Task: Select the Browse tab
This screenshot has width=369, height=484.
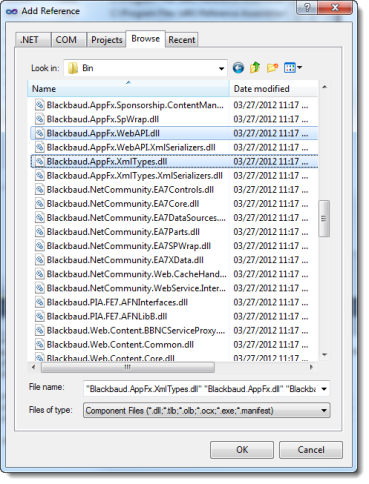Action: (145, 39)
